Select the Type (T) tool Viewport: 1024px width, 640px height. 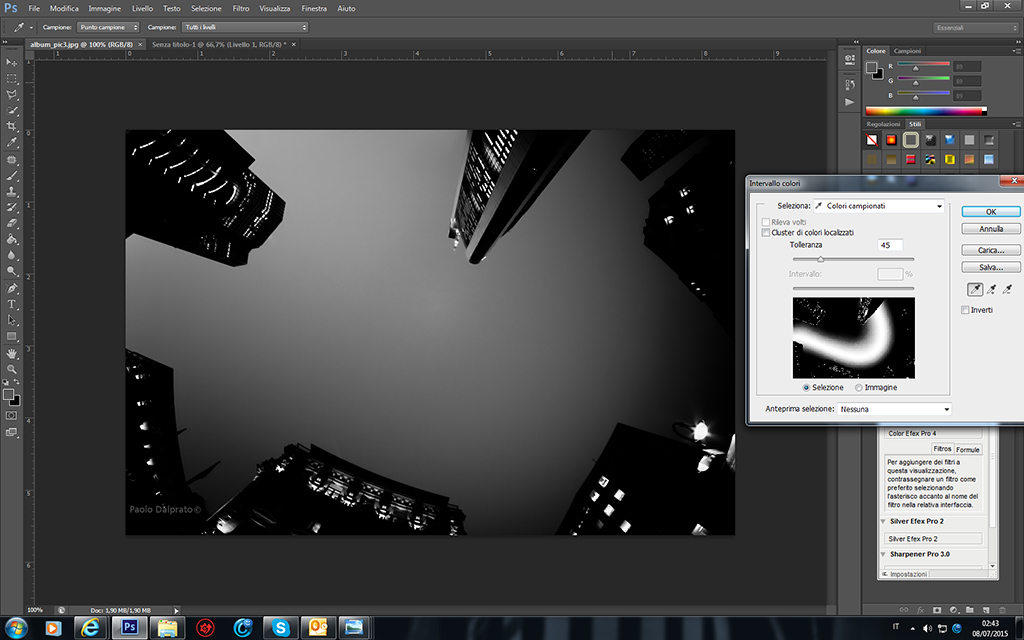click(x=12, y=304)
